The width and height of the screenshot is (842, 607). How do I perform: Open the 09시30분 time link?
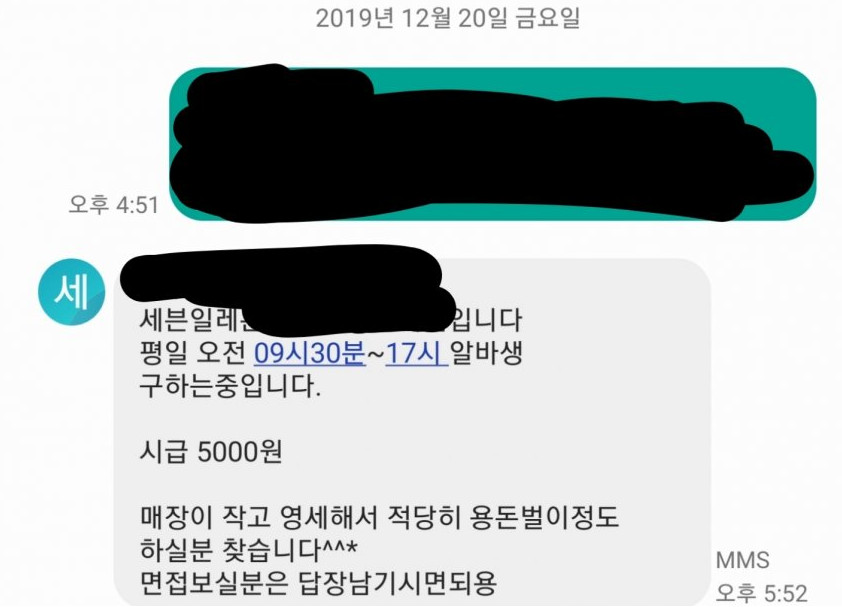pyautogui.click(x=309, y=353)
